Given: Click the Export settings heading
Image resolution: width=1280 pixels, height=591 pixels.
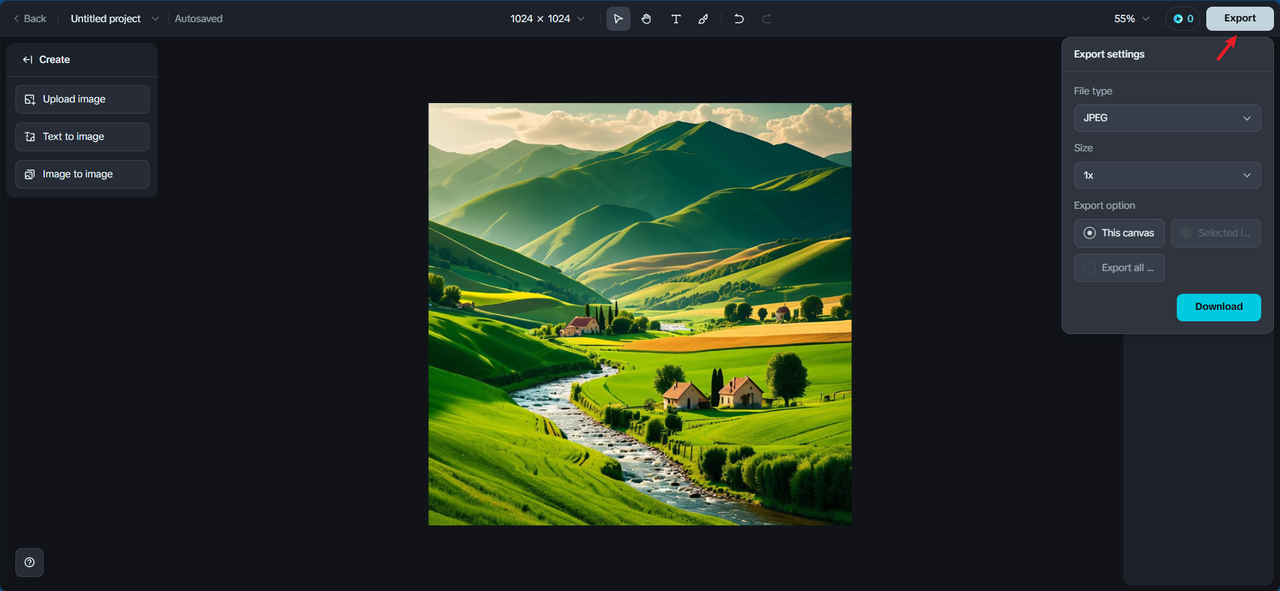Looking at the screenshot, I should [x=1109, y=54].
